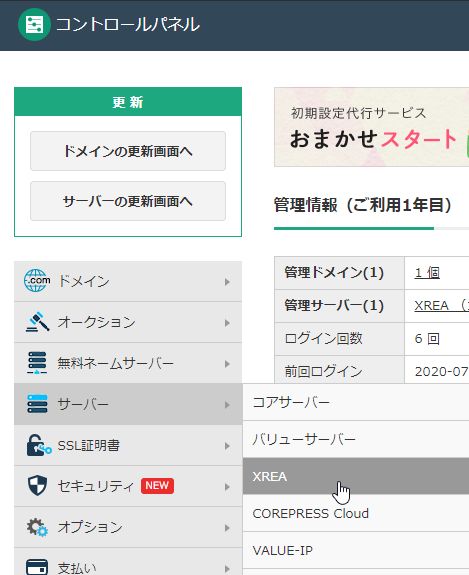Image resolution: width=469 pixels, height=575 pixels.
Task: Expand the オプション menu arrow
Action: [227, 528]
